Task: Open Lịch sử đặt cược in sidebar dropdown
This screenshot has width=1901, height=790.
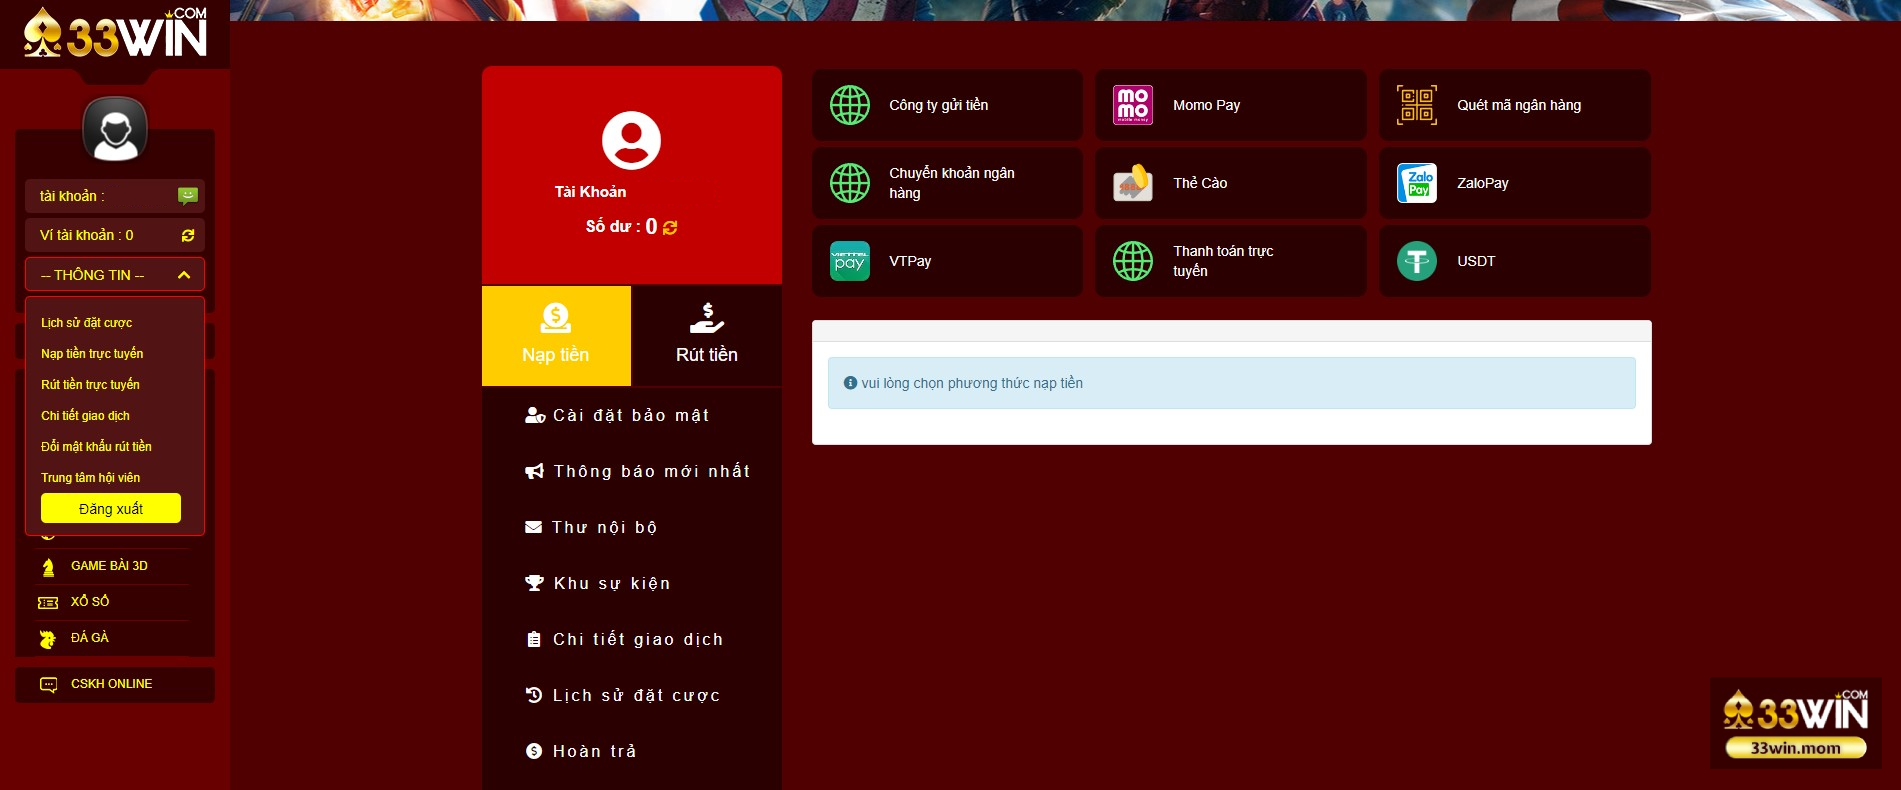Action: (x=86, y=323)
